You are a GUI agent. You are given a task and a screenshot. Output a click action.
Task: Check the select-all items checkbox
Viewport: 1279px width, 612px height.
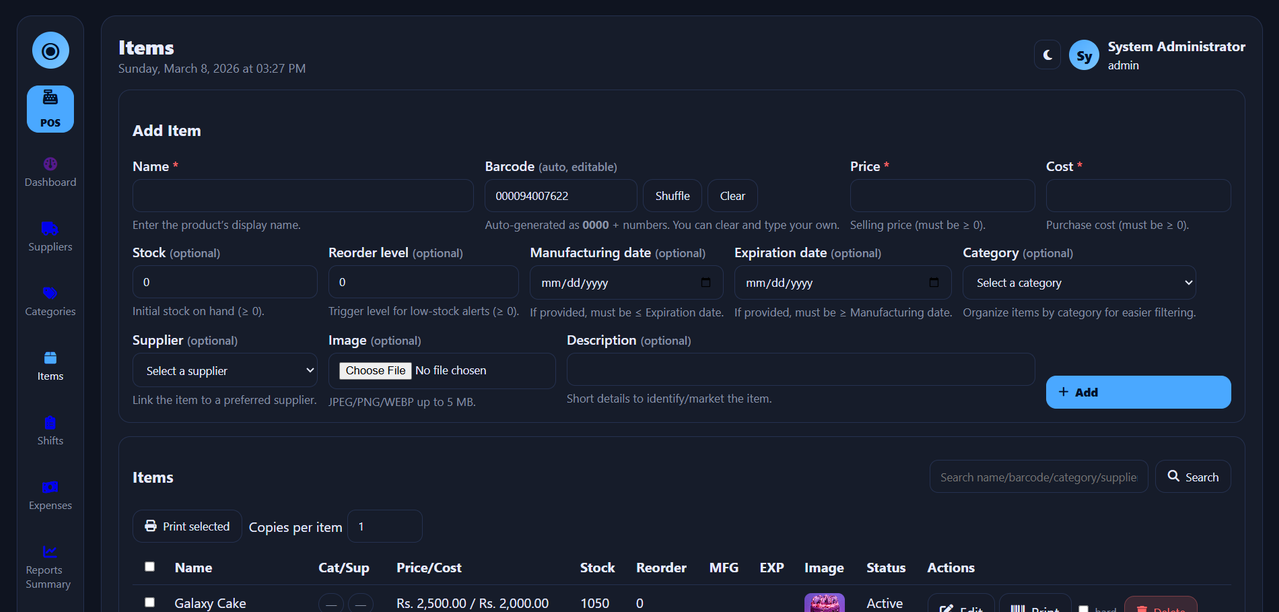[x=150, y=566]
